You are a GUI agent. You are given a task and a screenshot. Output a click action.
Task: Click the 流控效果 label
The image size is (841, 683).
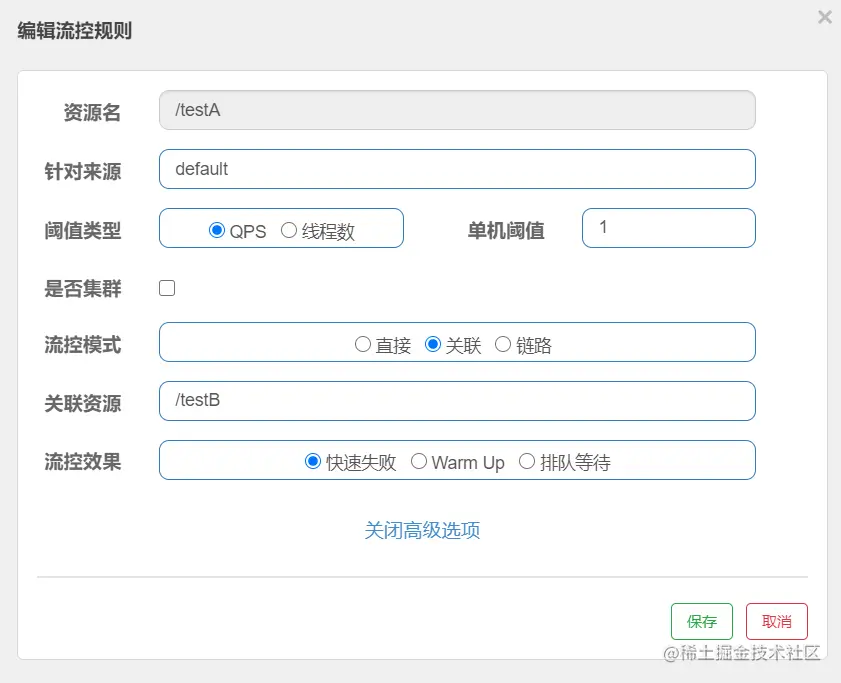pyautogui.click(x=83, y=461)
